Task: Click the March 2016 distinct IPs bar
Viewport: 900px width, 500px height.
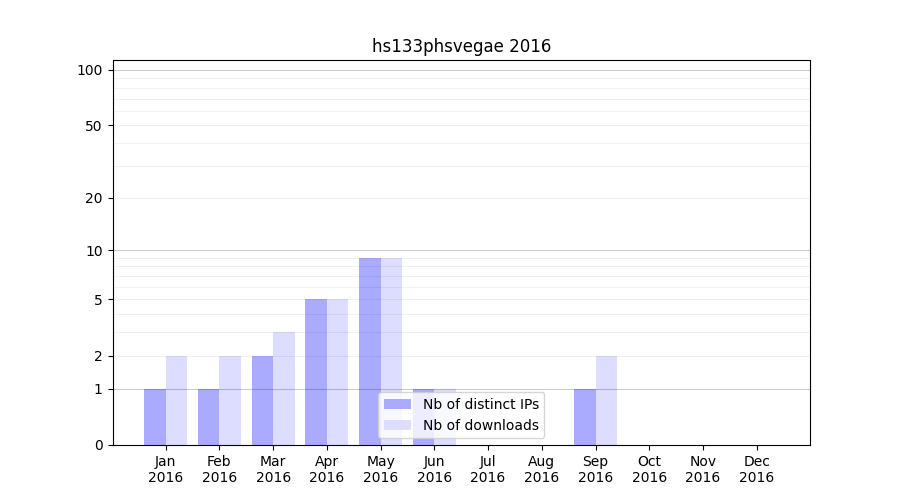Action: click(262, 400)
